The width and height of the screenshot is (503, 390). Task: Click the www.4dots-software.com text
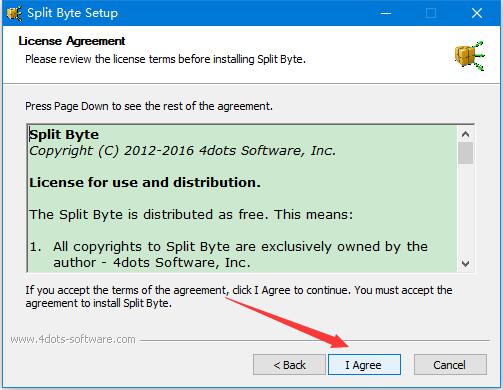coord(73,339)
